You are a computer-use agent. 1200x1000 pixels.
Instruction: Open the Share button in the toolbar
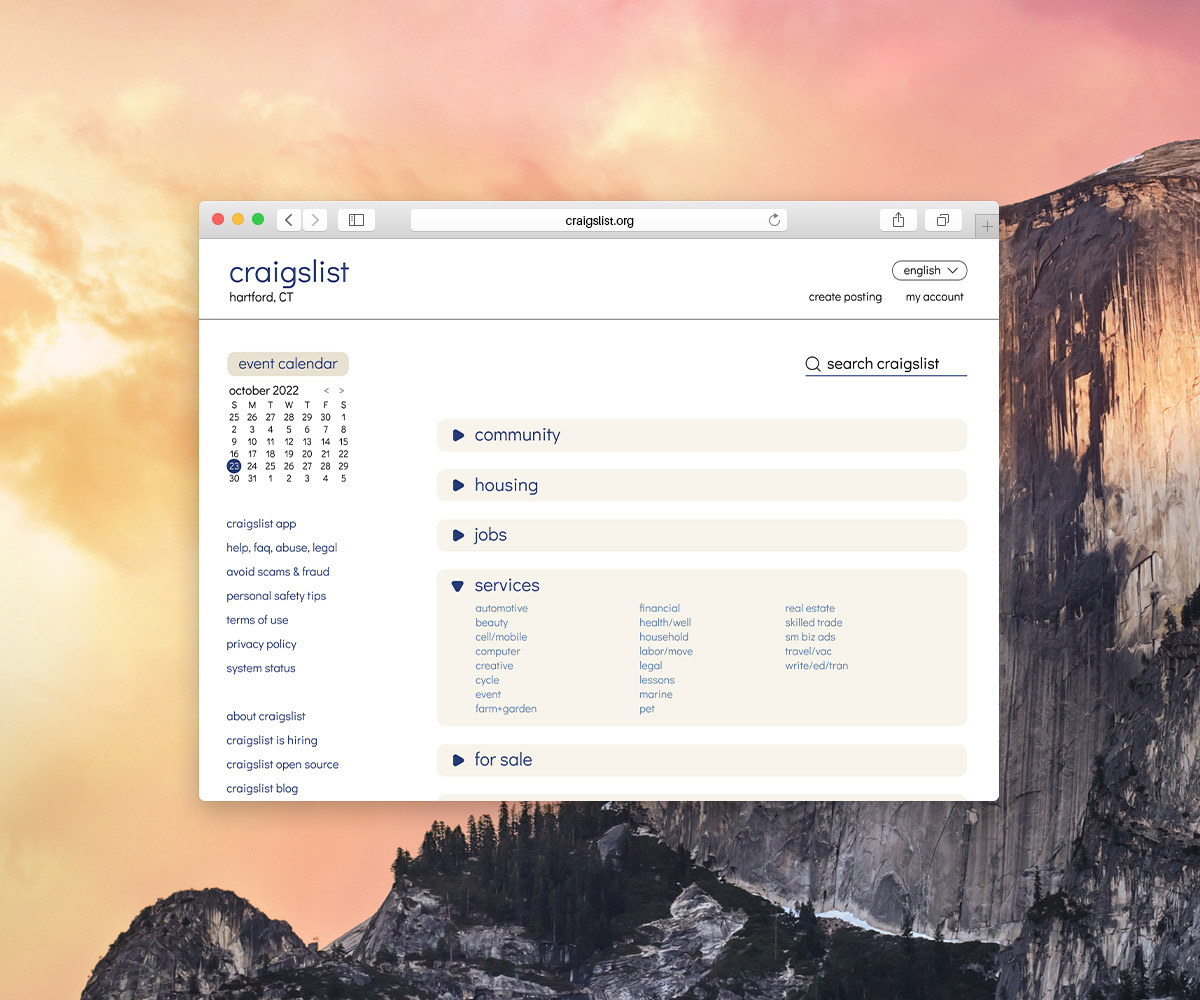pyautogui.click(x=898, y=220)
